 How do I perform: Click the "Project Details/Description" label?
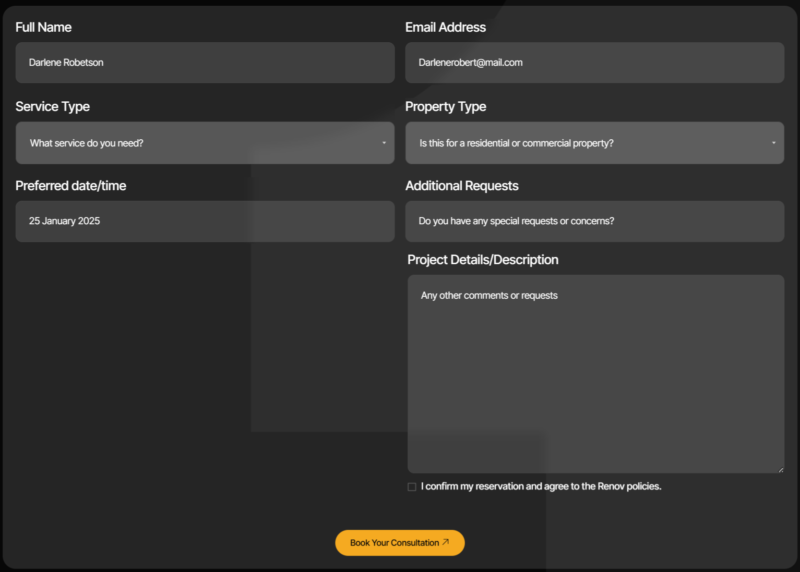click(x=482, y=259)
